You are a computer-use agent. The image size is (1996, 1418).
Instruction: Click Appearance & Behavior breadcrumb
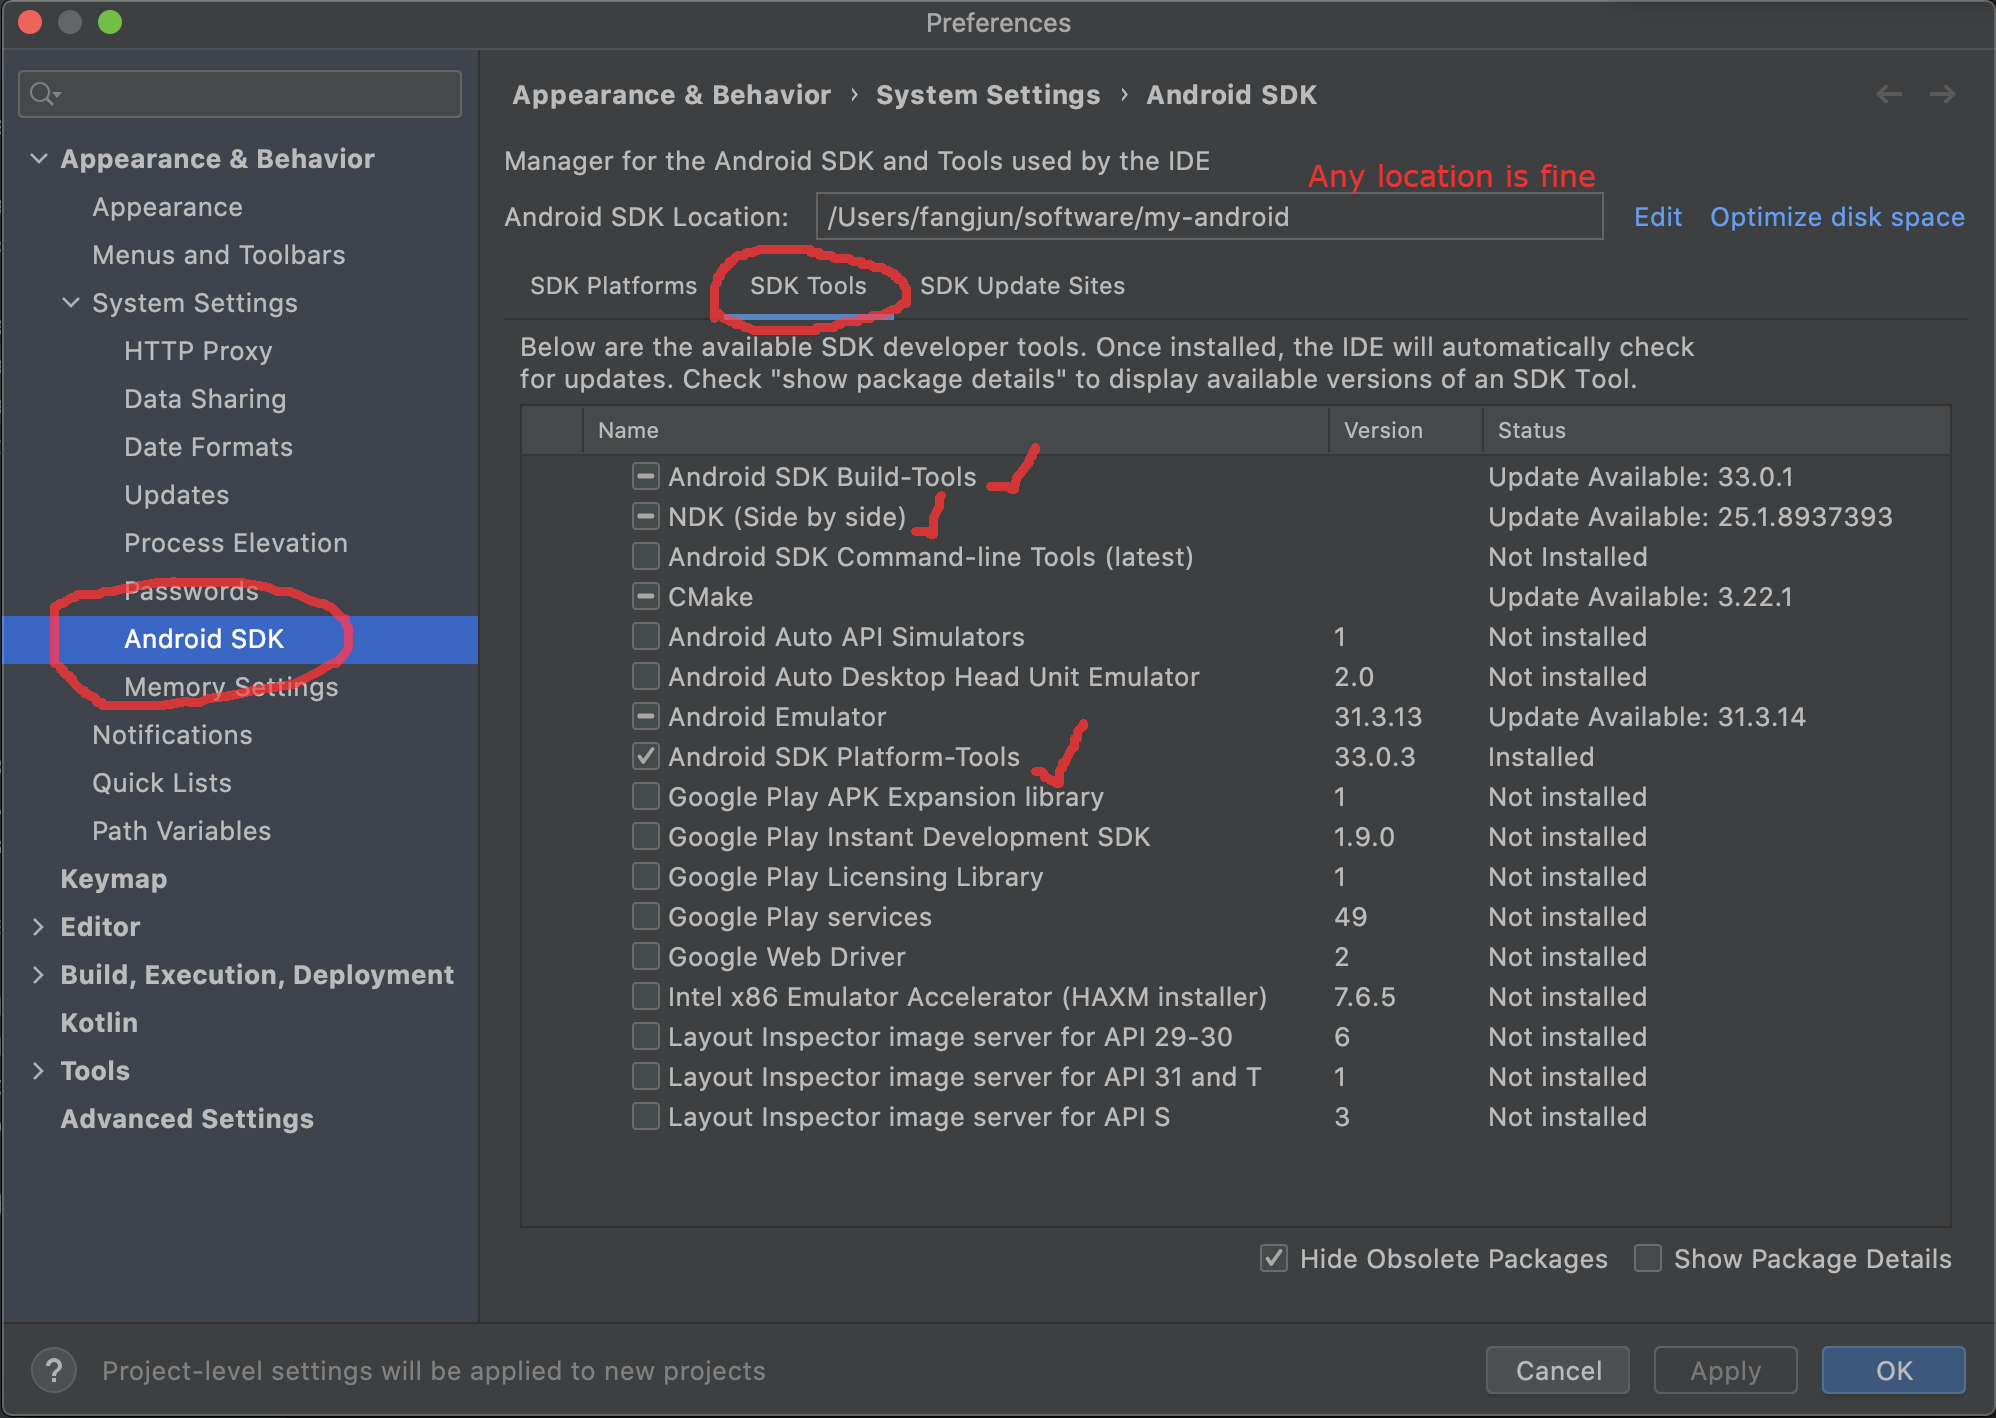(x=672, y=95)
